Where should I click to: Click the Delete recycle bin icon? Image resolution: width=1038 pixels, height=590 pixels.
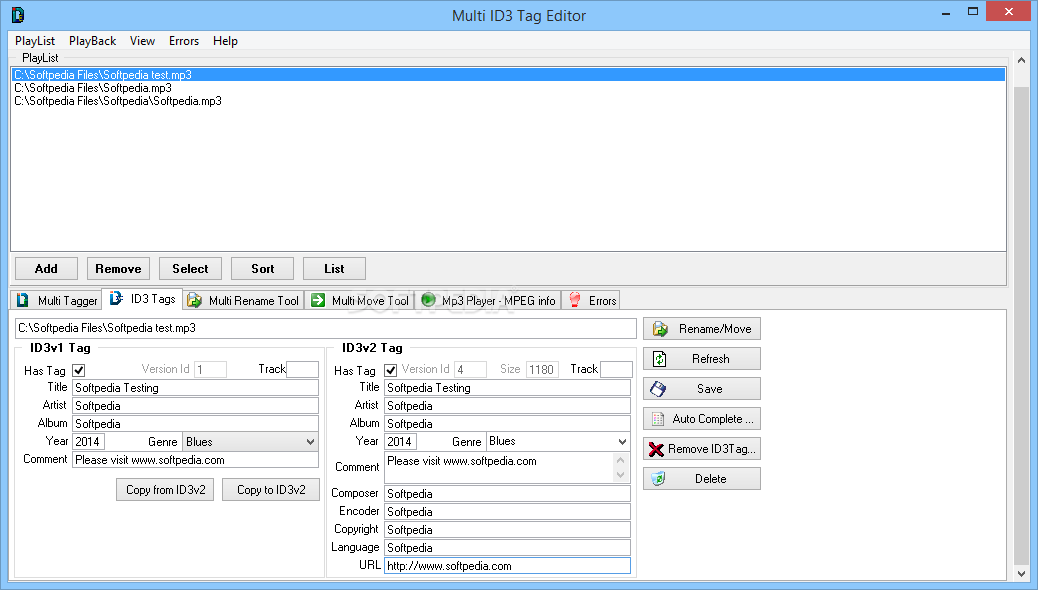(x=658, y=479)
